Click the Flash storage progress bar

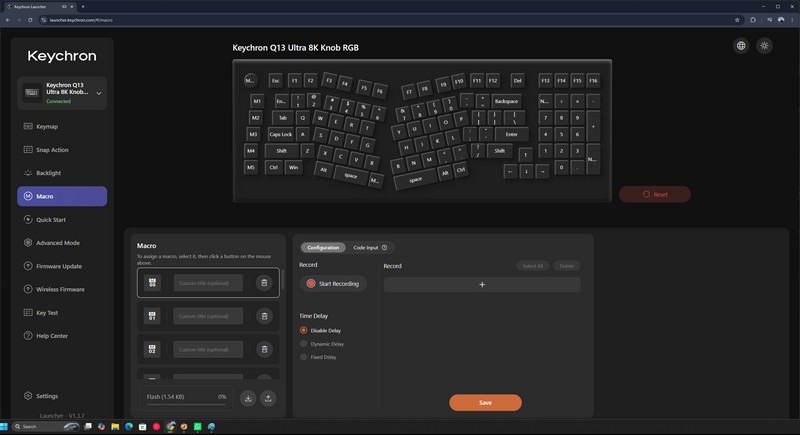click(x=186, y=404)
